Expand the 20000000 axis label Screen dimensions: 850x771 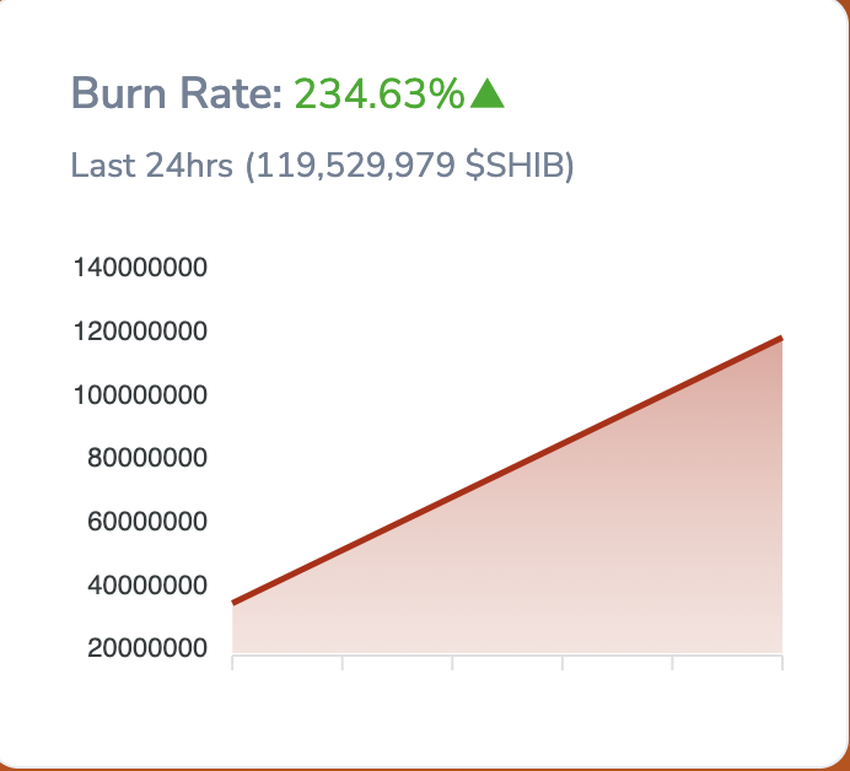coord(149,647)
